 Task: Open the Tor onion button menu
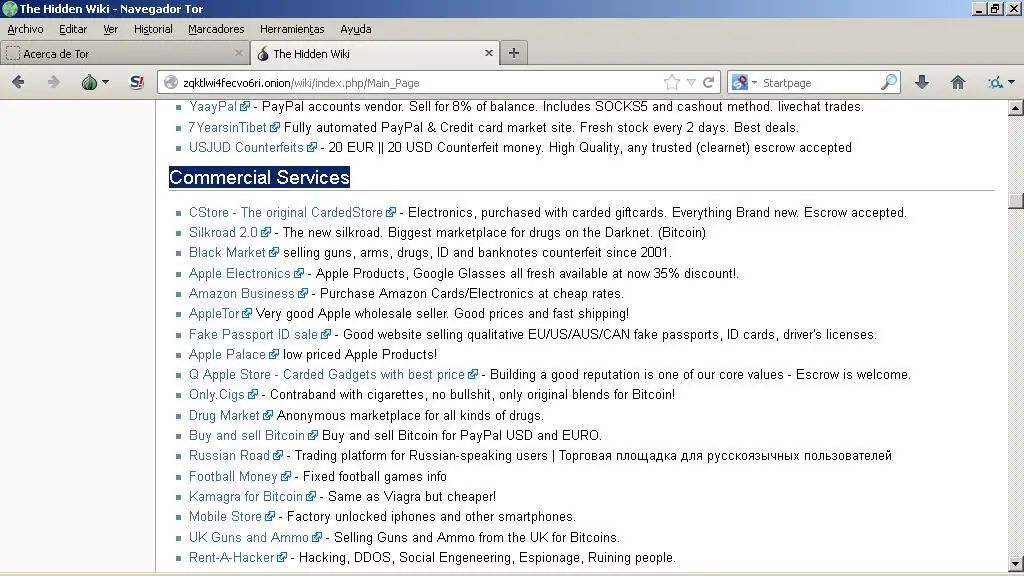tap(95, 82)
